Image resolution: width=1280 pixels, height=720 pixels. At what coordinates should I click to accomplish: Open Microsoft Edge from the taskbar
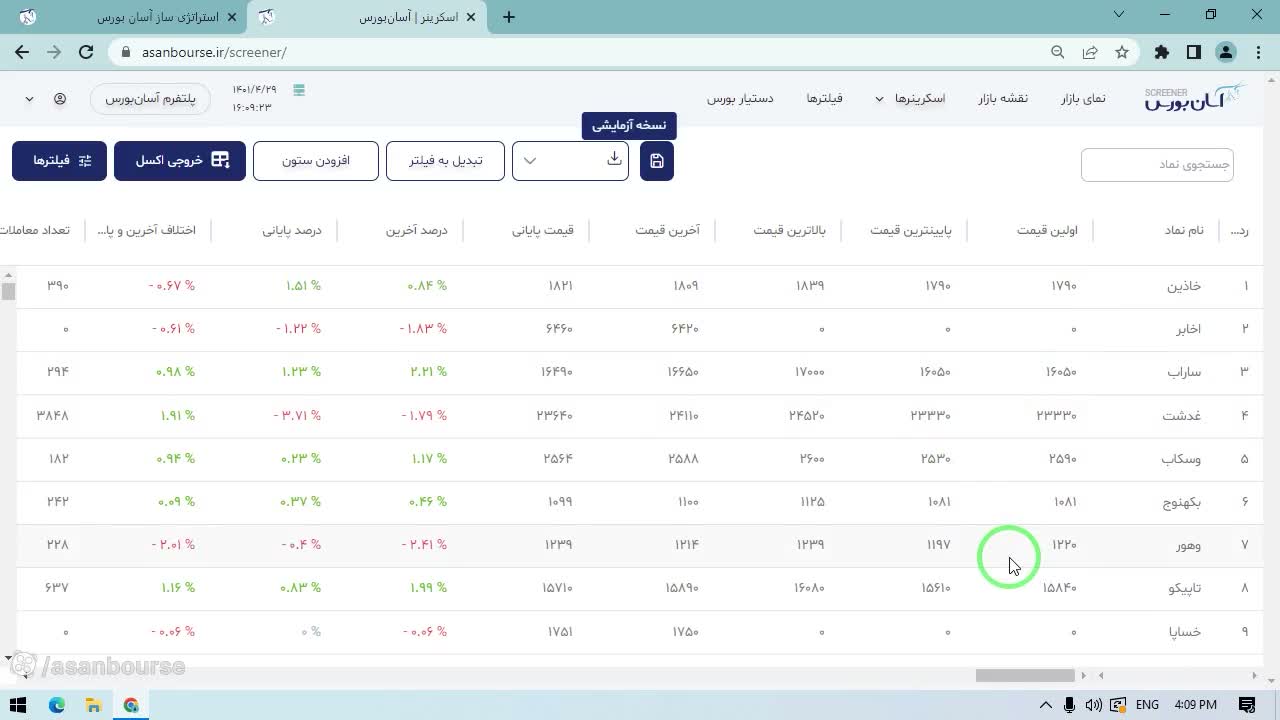tap(57, 705)
